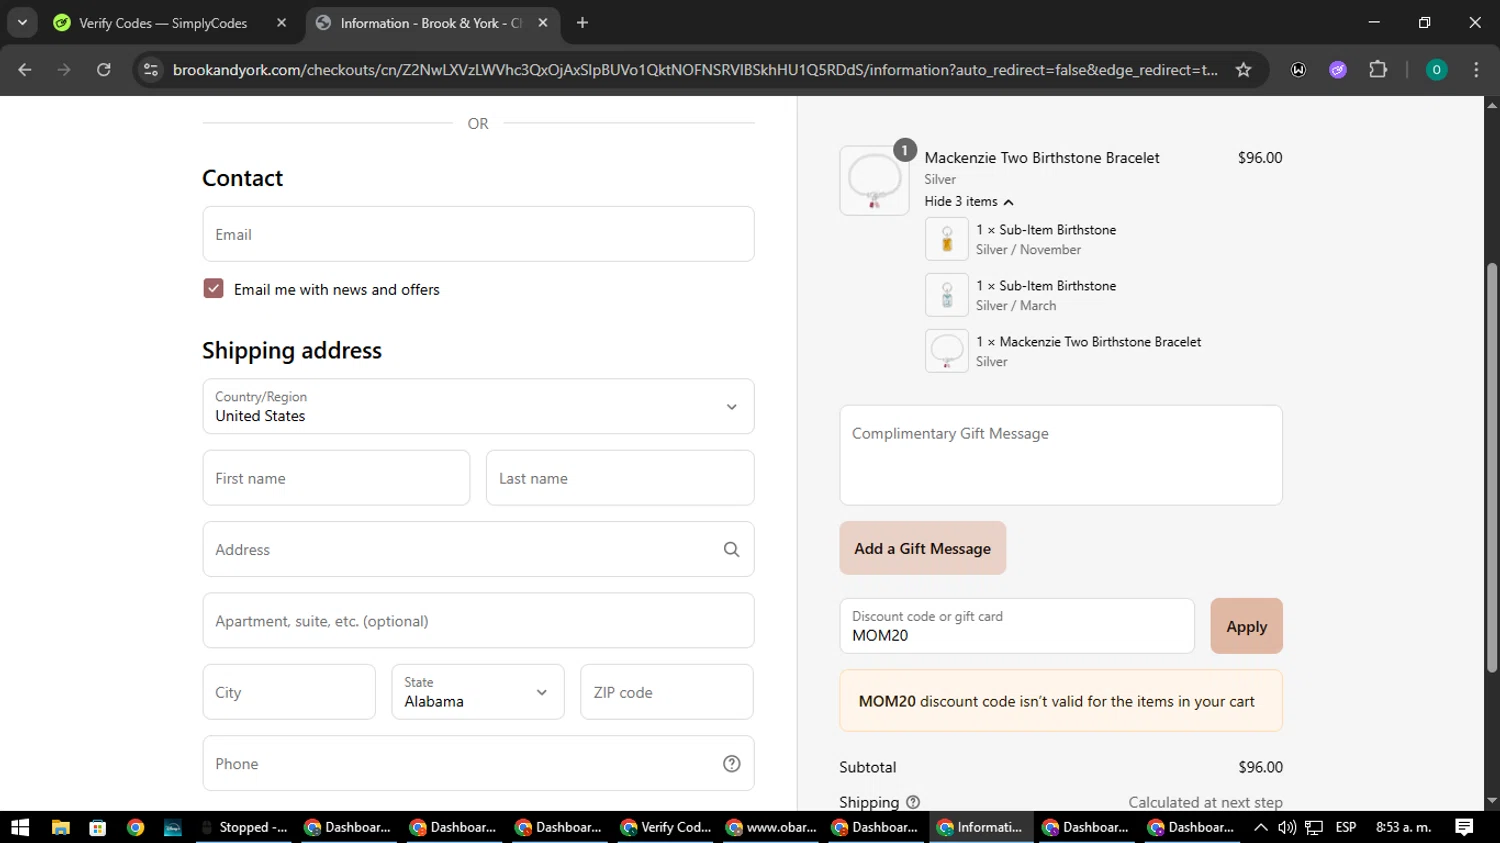Screen dimensions: 1500x843
Task: Click the March birthstone thumbnail
Action: point(946,295)
